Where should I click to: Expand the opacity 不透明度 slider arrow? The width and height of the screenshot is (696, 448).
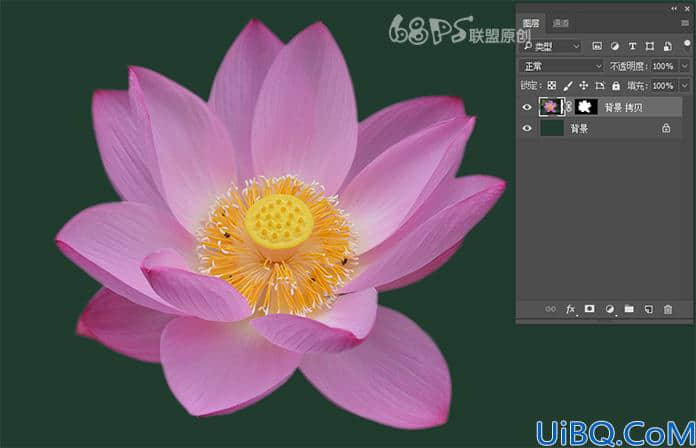point(684,66)
